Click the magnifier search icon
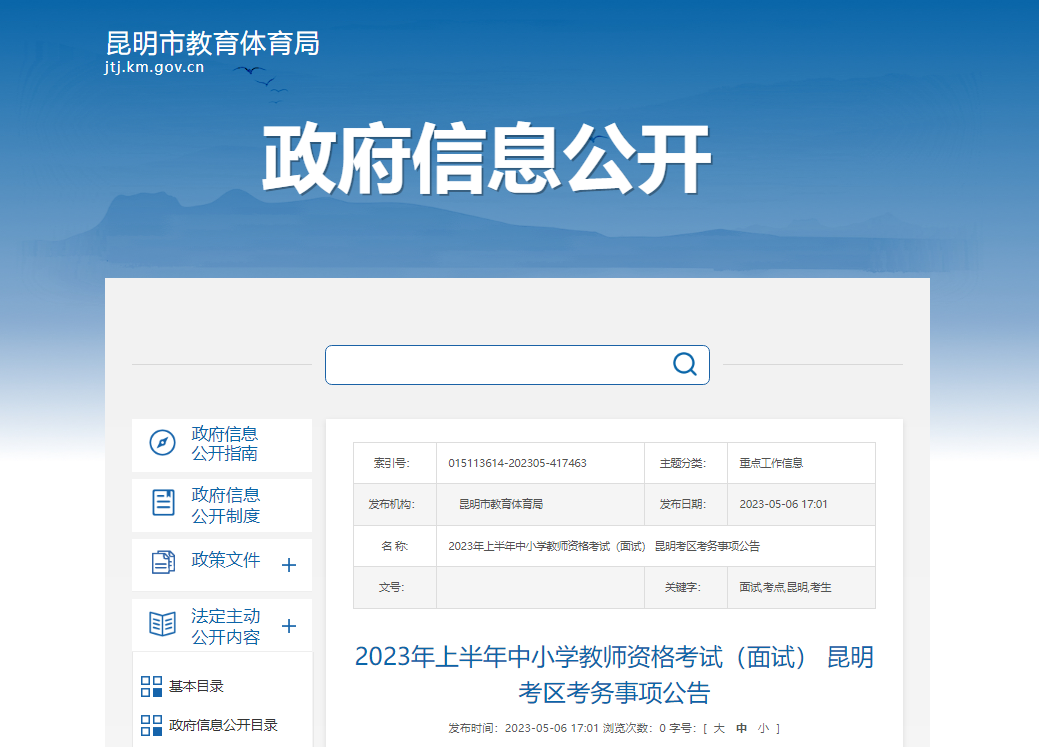 pos(685,364)
